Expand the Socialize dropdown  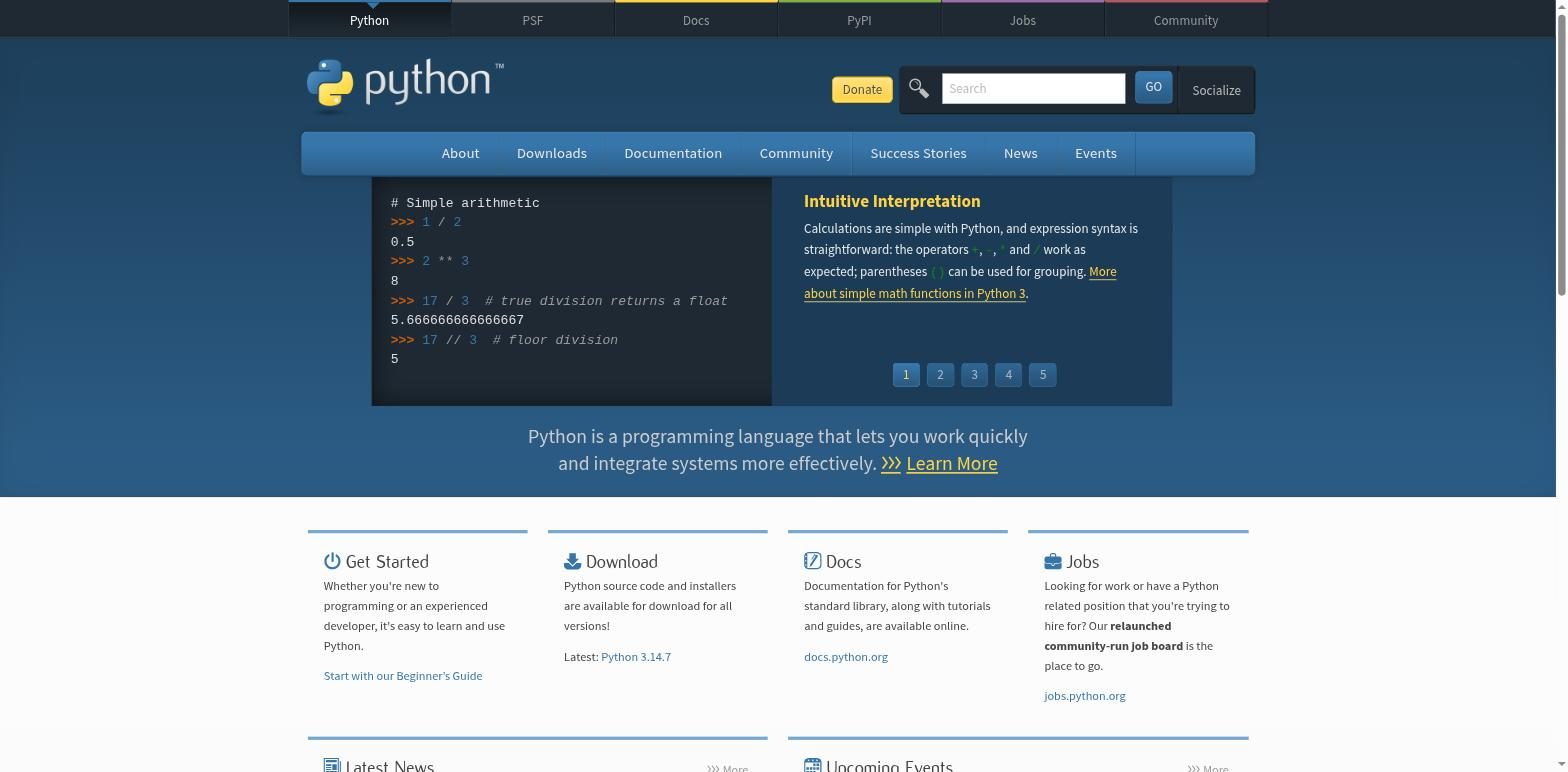1216,90
